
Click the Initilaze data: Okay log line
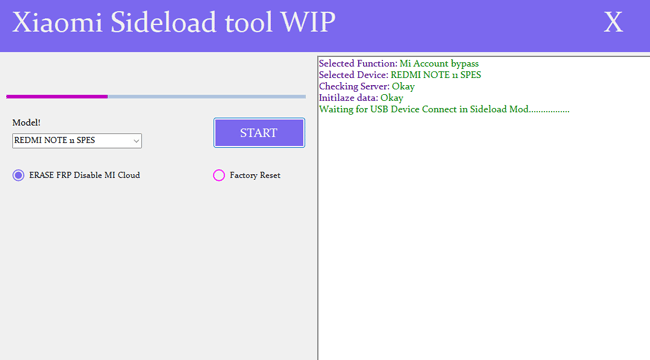point(361,98)
